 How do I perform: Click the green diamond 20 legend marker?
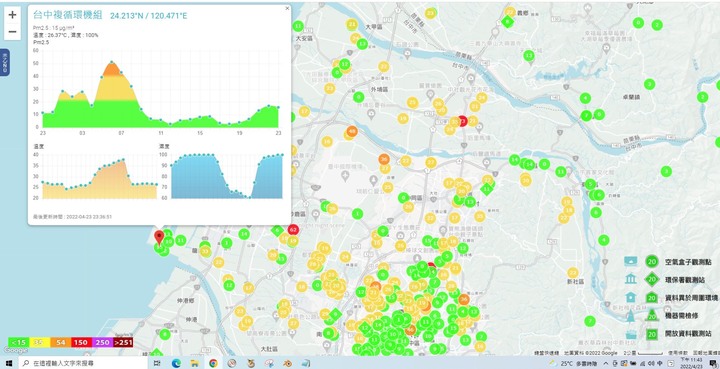652,279
